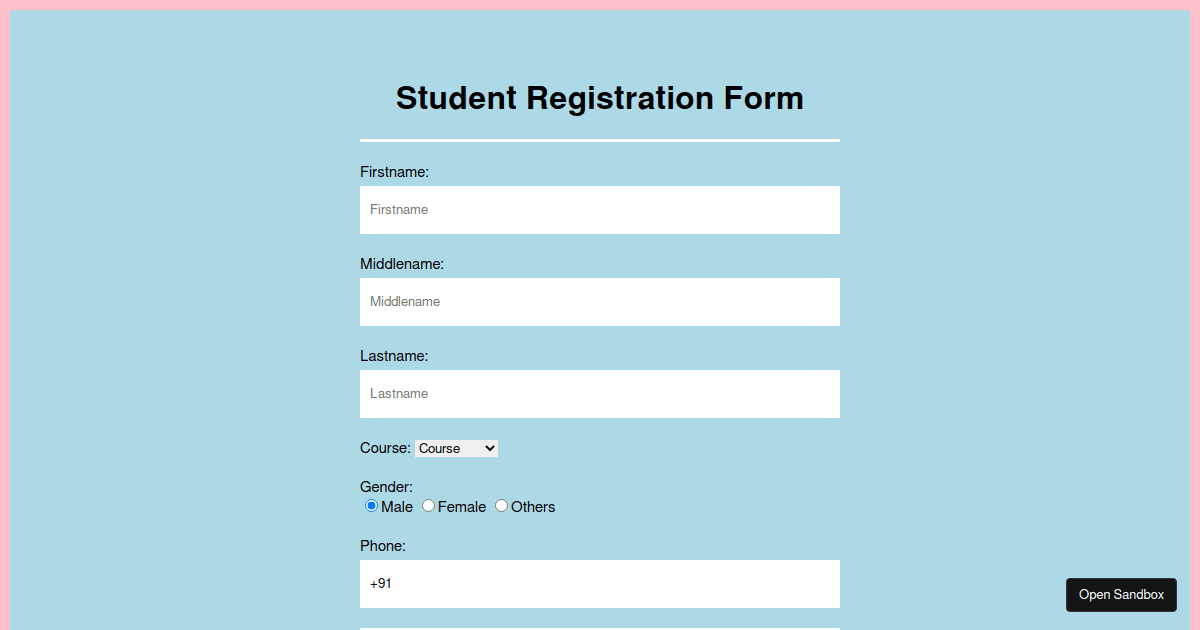Click the Lastname field label
The width and height of the screenshot is (1200, 630).
tap(393, 355)
